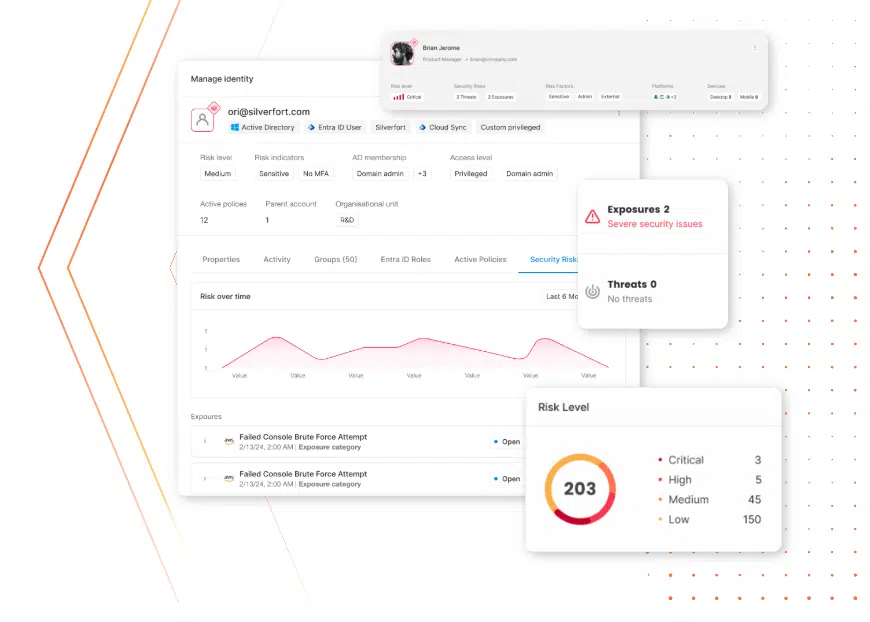Image resolution: width=870 pixels, height=622 pixels.
Task: Click the +3 AD membership overflow badge
Action: pos(423,174)
